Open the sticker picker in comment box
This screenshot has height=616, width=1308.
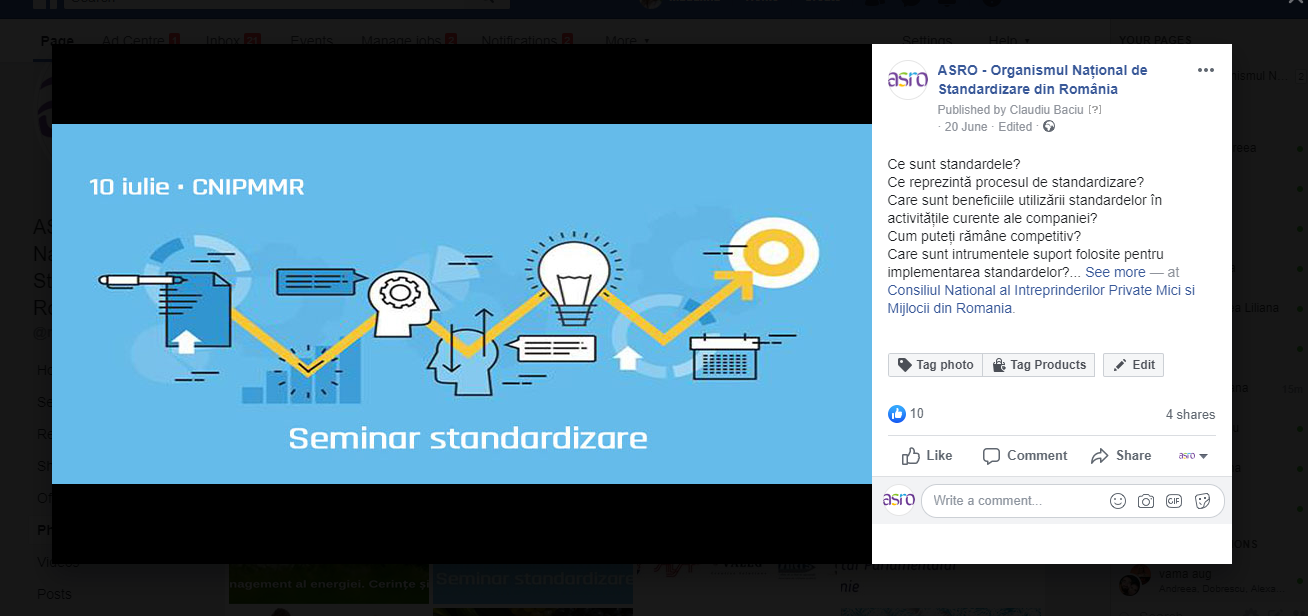tap(1202, 501)
